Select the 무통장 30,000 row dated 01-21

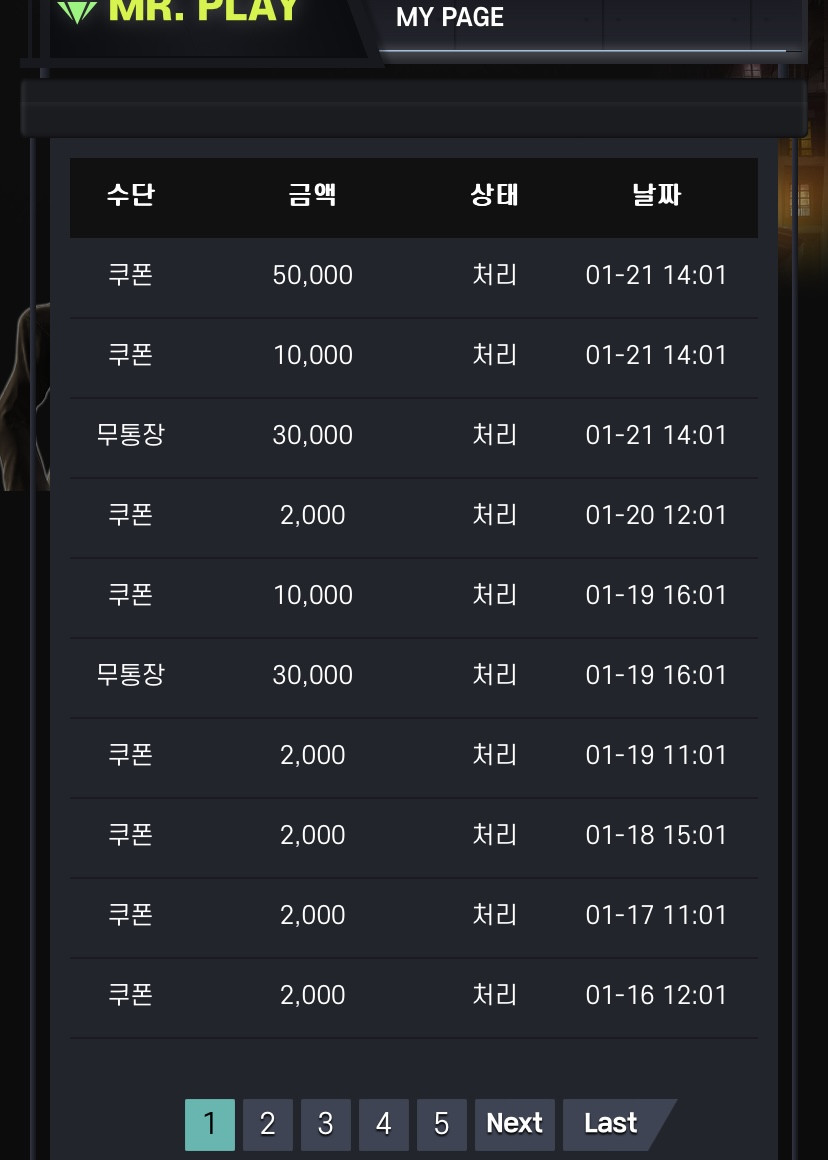tap(414, 436)
